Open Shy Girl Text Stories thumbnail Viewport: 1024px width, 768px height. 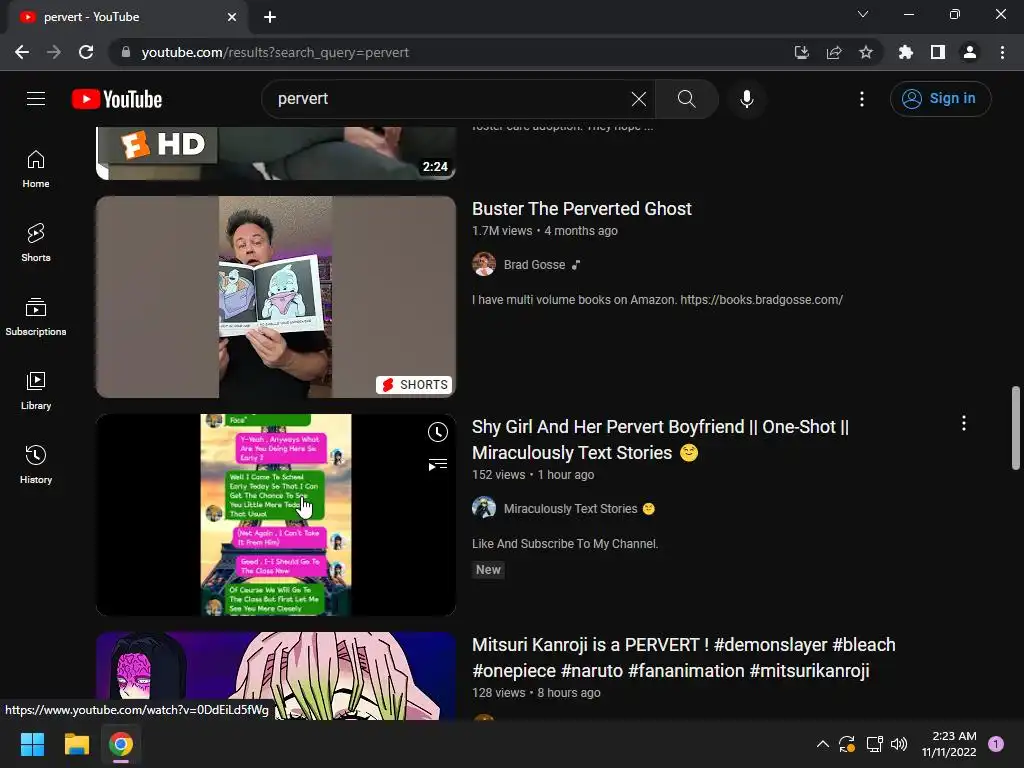pyautogui.click(x=276, y=515)
